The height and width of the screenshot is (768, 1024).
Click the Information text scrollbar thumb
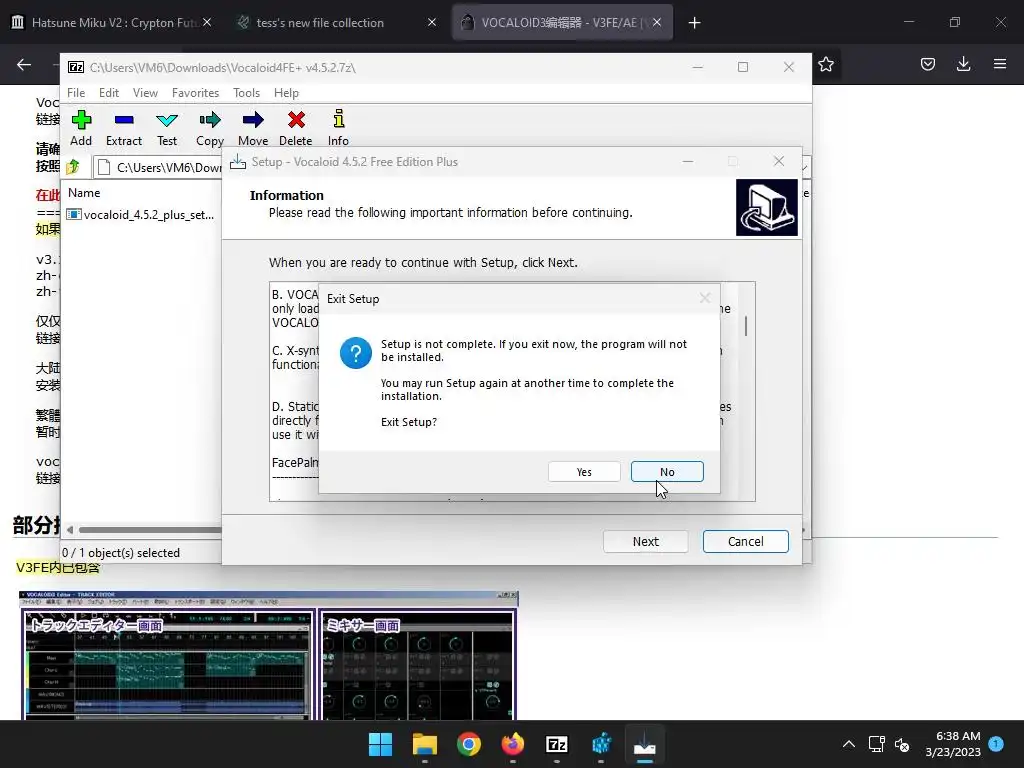click(x=746, y=326)
